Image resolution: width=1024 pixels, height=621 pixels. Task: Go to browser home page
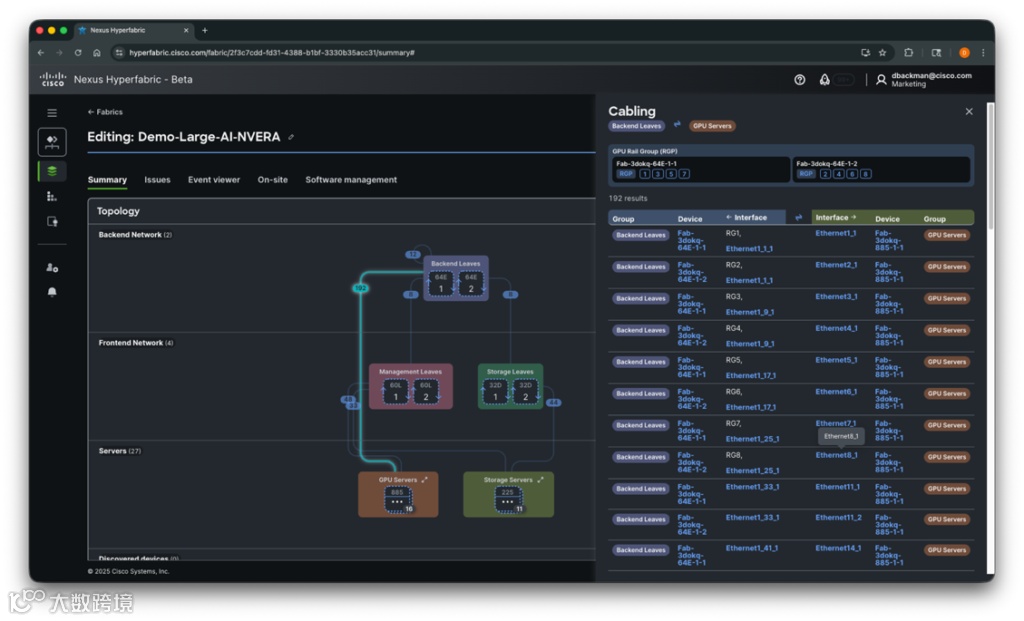point(97,53)
